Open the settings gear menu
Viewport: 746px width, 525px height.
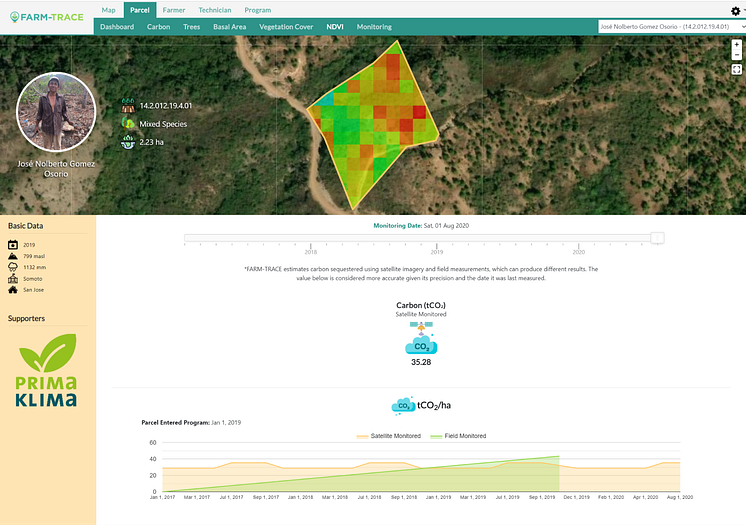point(735,10)
